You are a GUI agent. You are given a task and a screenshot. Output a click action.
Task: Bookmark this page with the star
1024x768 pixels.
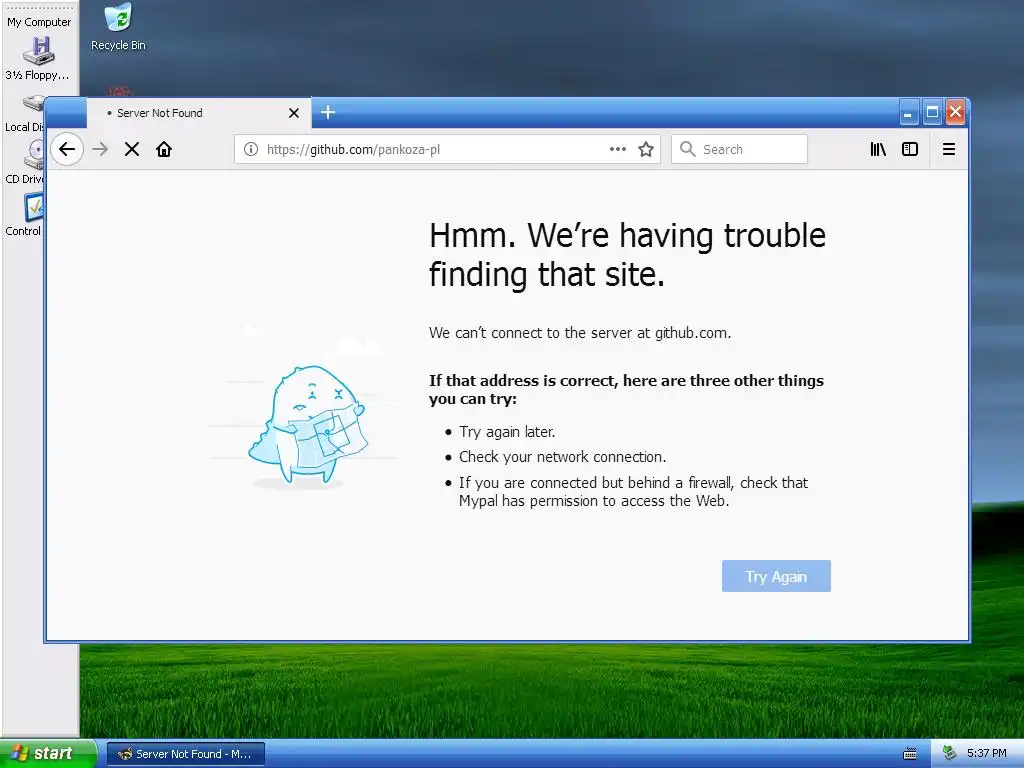[646, 150]
